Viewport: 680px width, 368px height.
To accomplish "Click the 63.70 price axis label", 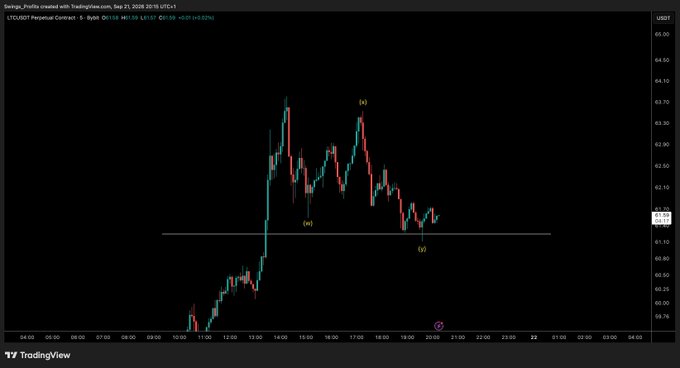I will click(662, 102).
